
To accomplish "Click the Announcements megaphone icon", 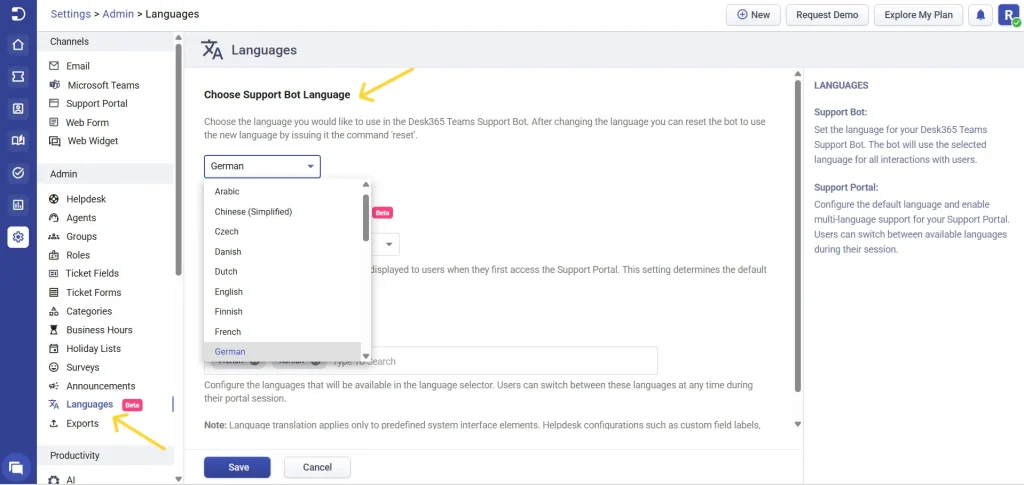I will (x=54, y=386).
